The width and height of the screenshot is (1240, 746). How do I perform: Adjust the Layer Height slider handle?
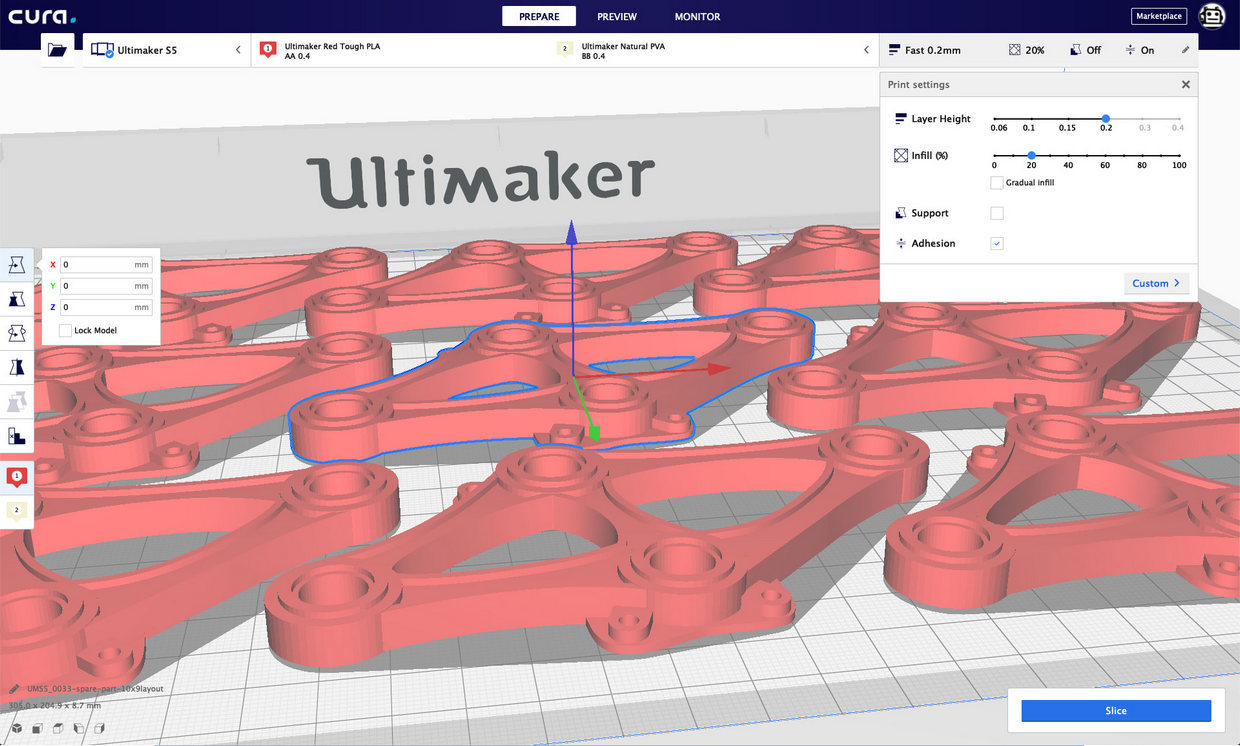pos(1106,118)
